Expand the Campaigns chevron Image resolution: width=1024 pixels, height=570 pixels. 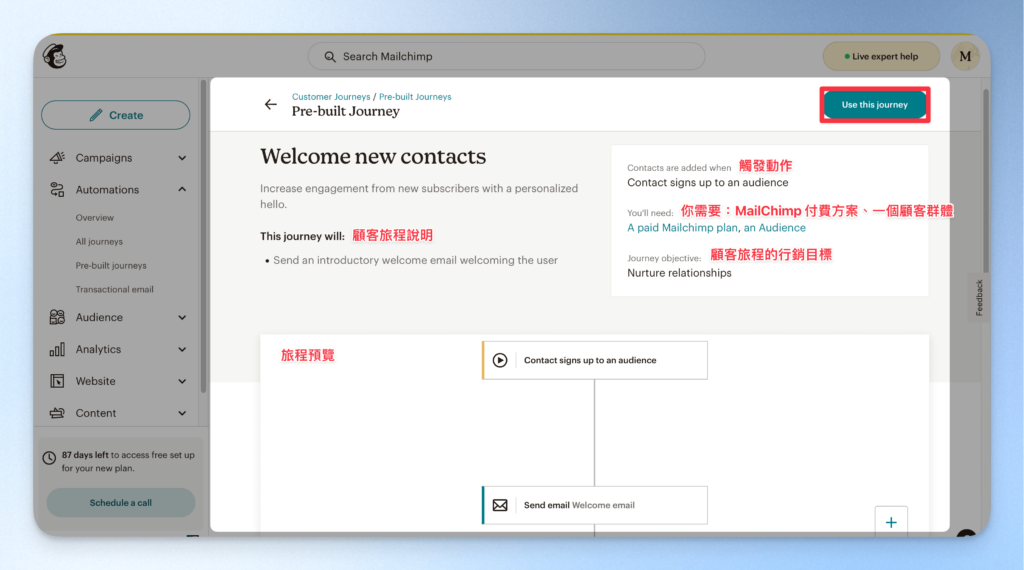point(182,158)
